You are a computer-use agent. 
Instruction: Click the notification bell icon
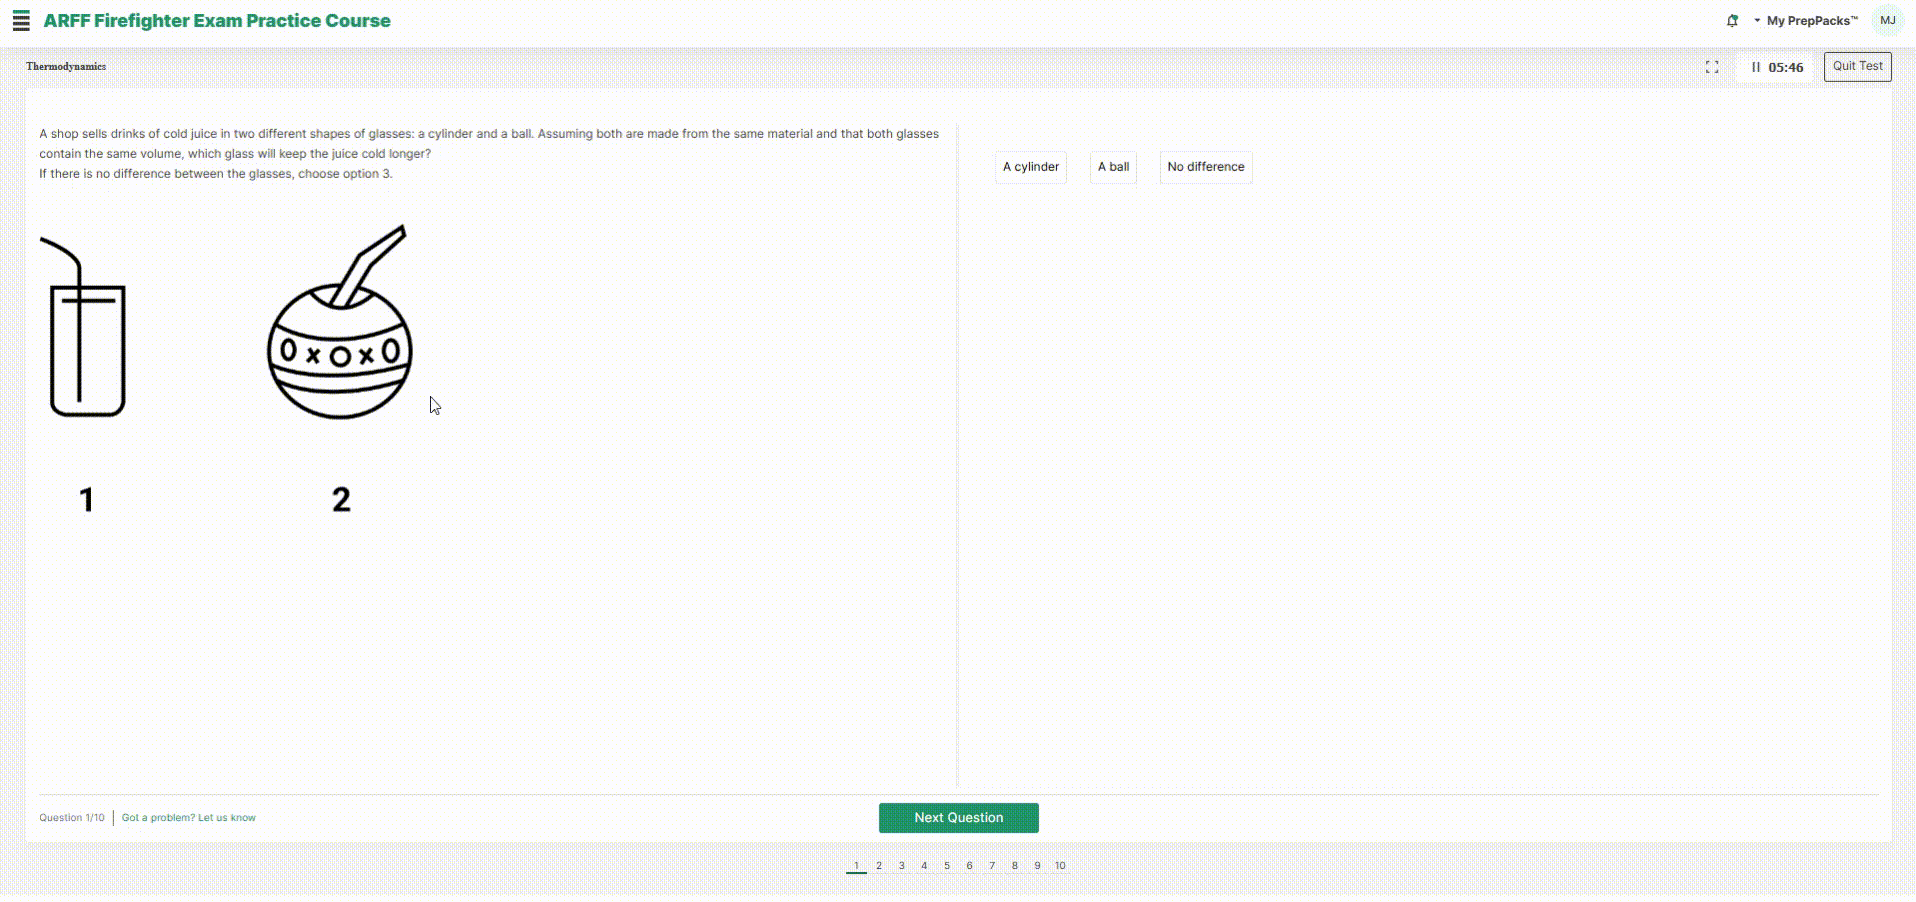tap(1732, 20)
